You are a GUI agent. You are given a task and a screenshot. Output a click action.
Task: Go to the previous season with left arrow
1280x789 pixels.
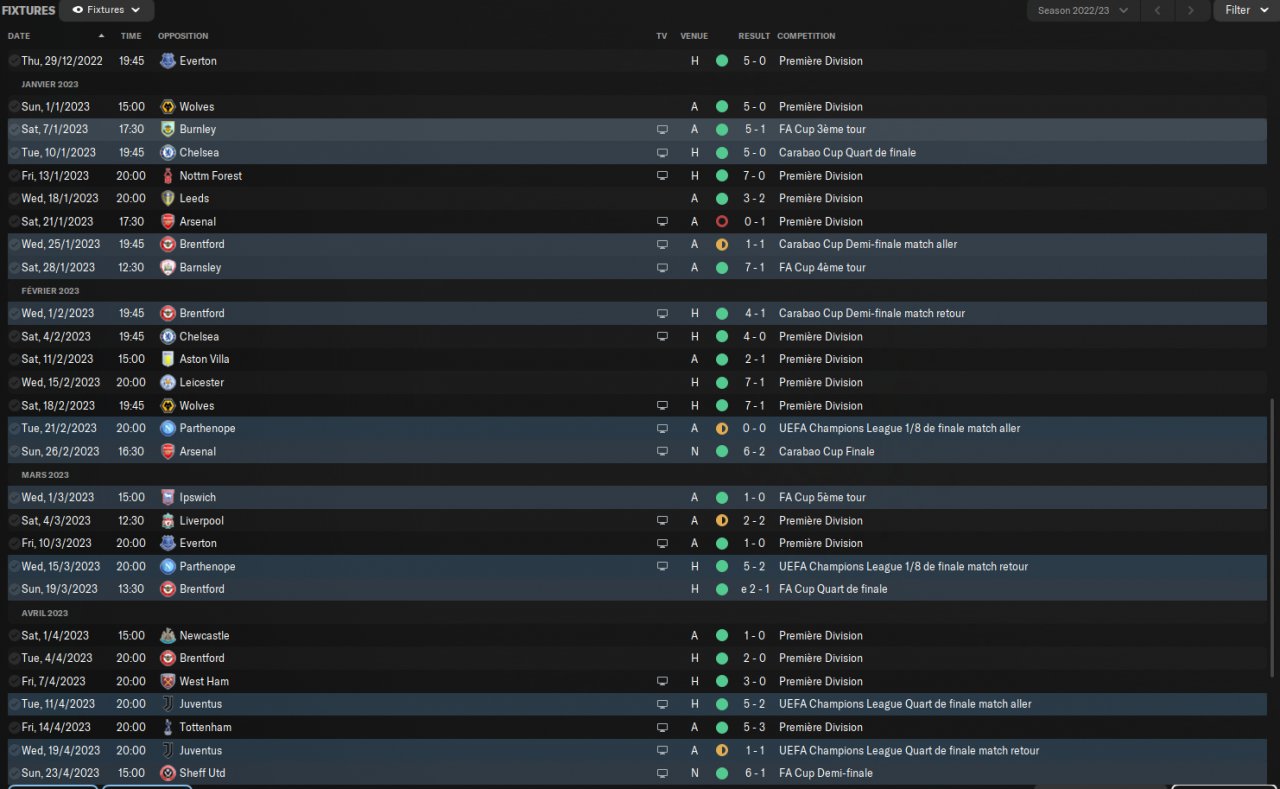1157,10
